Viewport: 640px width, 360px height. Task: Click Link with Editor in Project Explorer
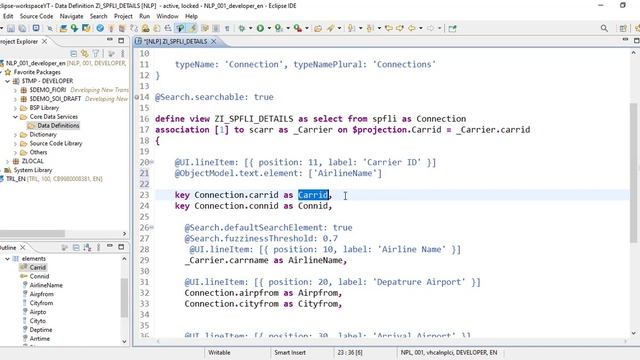point(84,53)
